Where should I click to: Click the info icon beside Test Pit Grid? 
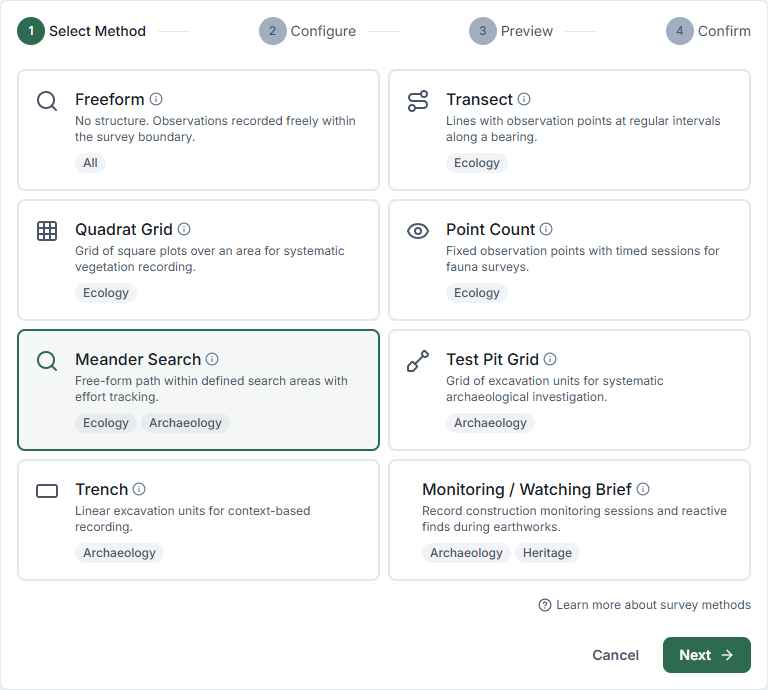pos(550,359)
